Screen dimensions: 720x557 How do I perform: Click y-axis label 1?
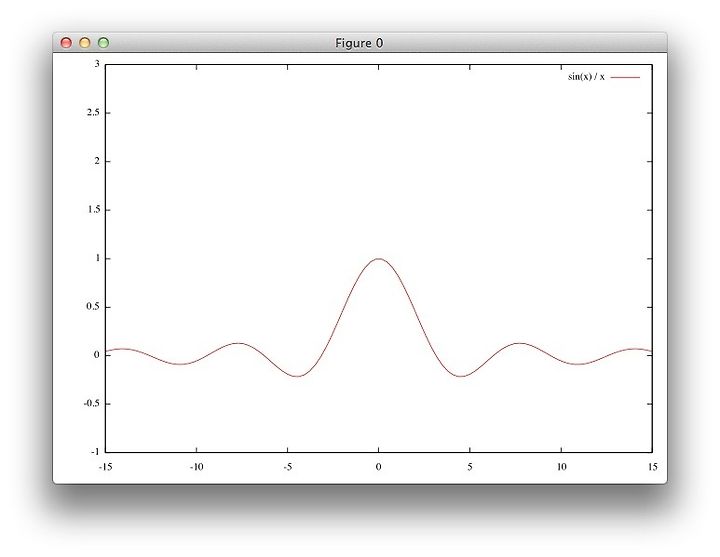(97, 258)
